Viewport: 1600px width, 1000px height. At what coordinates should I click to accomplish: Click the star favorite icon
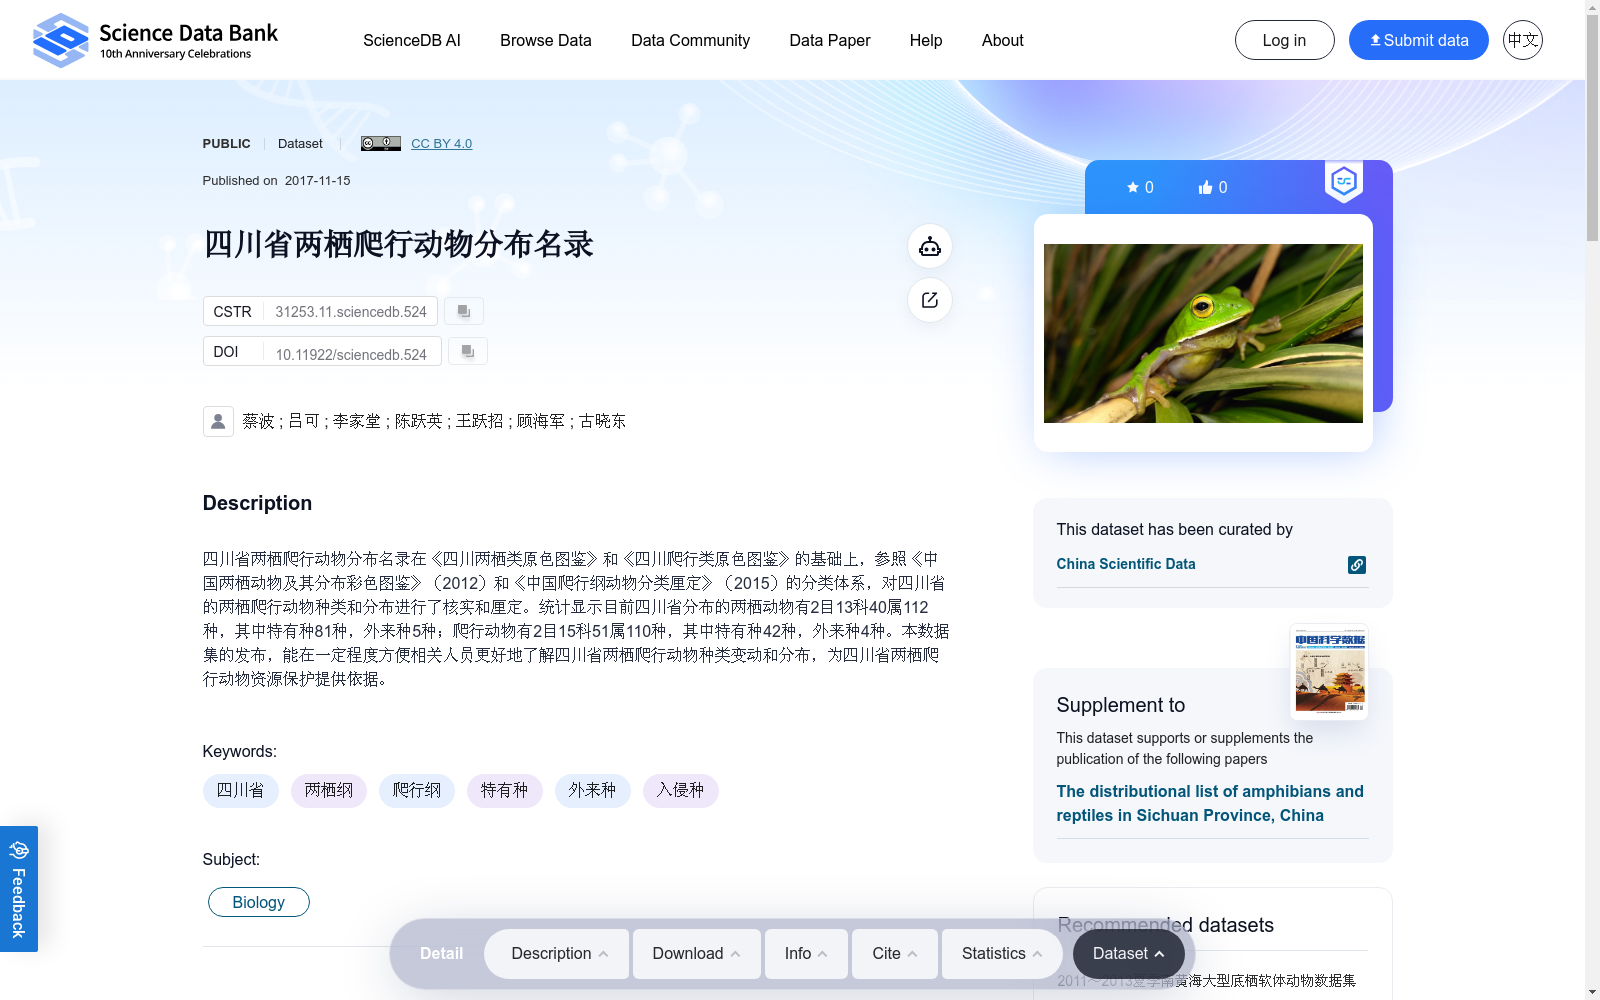[x=1133, y=187]
